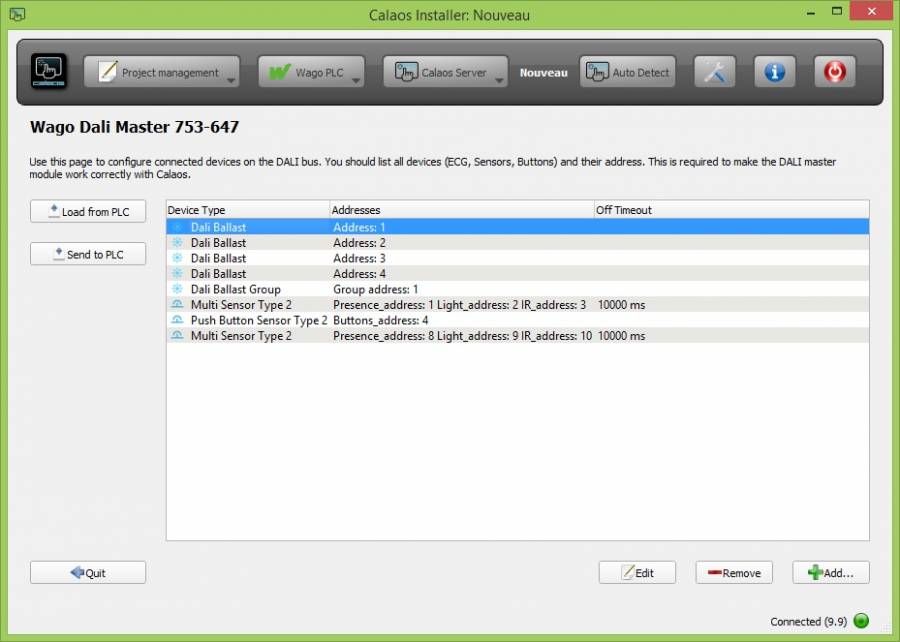Select the Push Button Sensor Type 2 row
This screenshot has height=642, width=900.
[518, 320]
